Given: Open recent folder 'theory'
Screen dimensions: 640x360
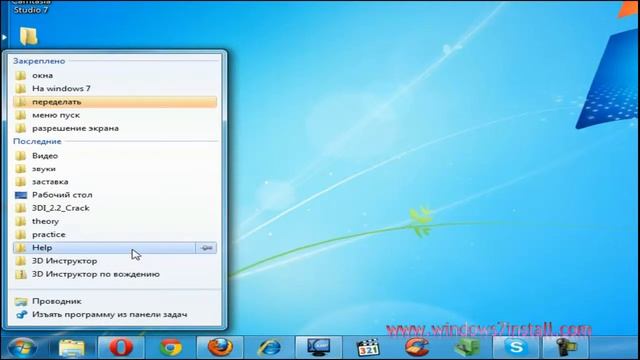Looking at the screenshot, I should 115,221.
